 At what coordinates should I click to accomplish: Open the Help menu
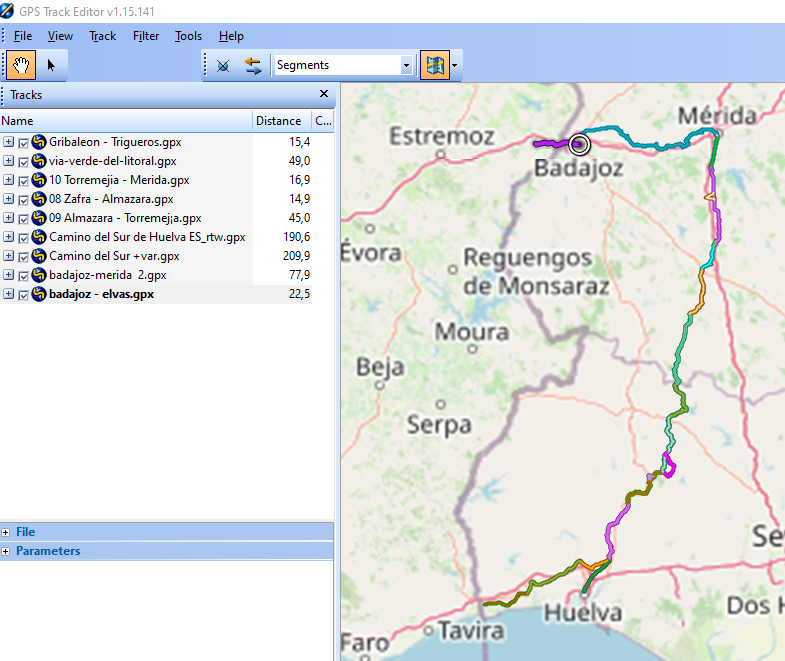click(231, 36)
